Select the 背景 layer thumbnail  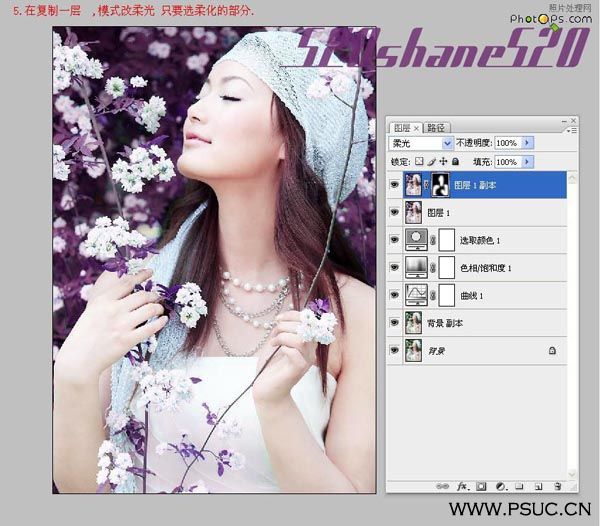point(414,350)
